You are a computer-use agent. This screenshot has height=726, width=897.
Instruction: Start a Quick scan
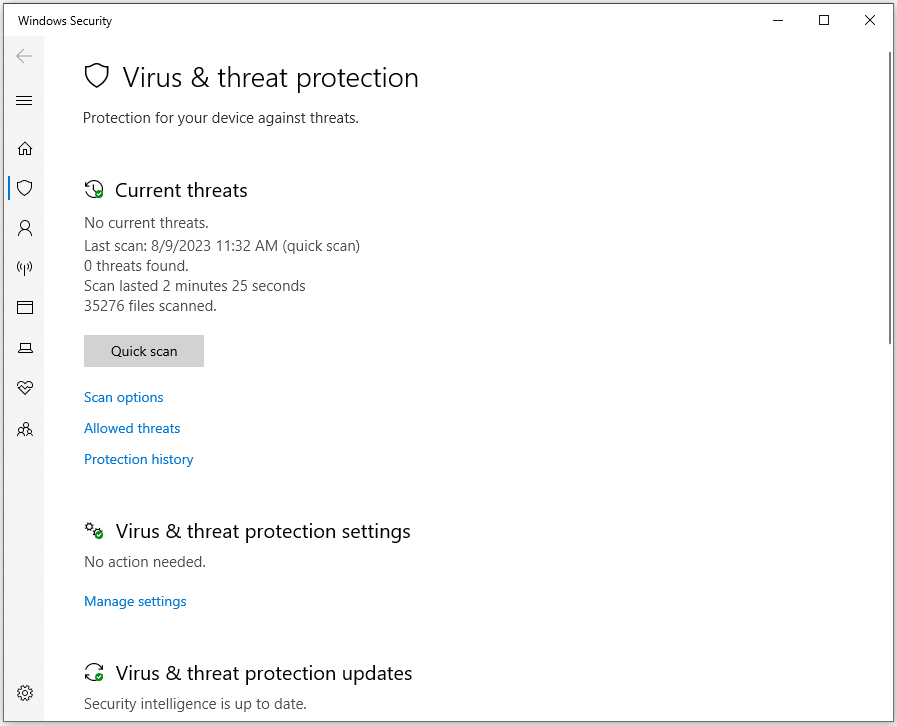click(144, 351)
